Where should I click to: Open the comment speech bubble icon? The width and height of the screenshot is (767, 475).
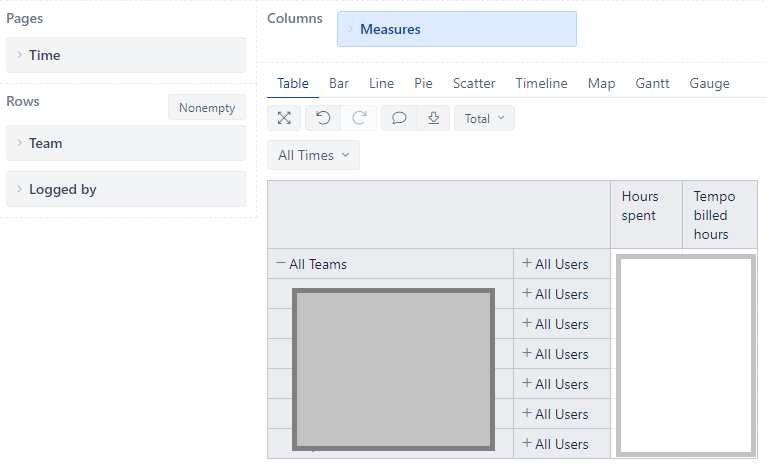click(x=399, y=118)
